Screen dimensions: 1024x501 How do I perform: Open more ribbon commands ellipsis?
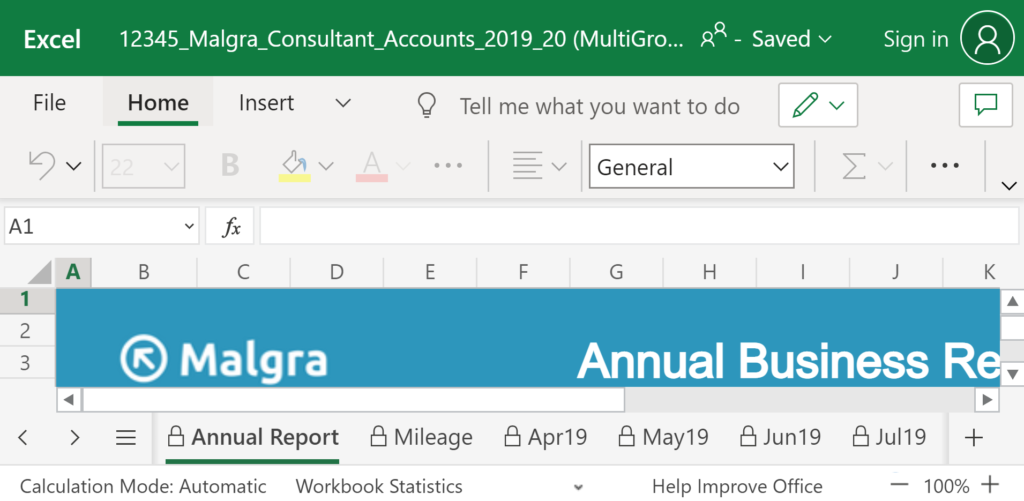(x=944, y=166)
